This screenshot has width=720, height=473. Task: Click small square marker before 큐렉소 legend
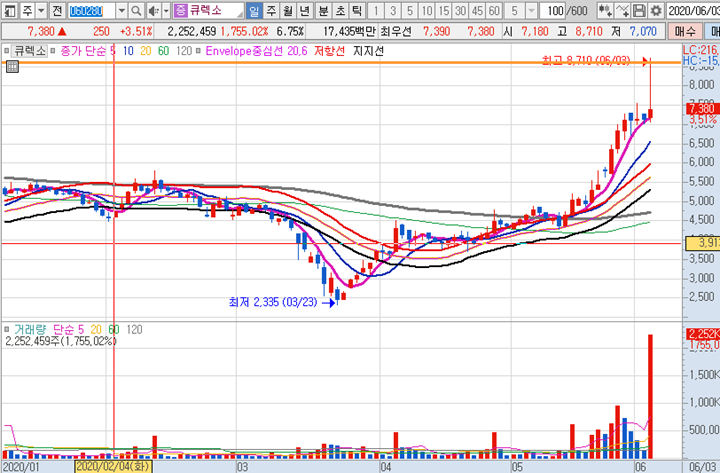click(x=6, y=51)
